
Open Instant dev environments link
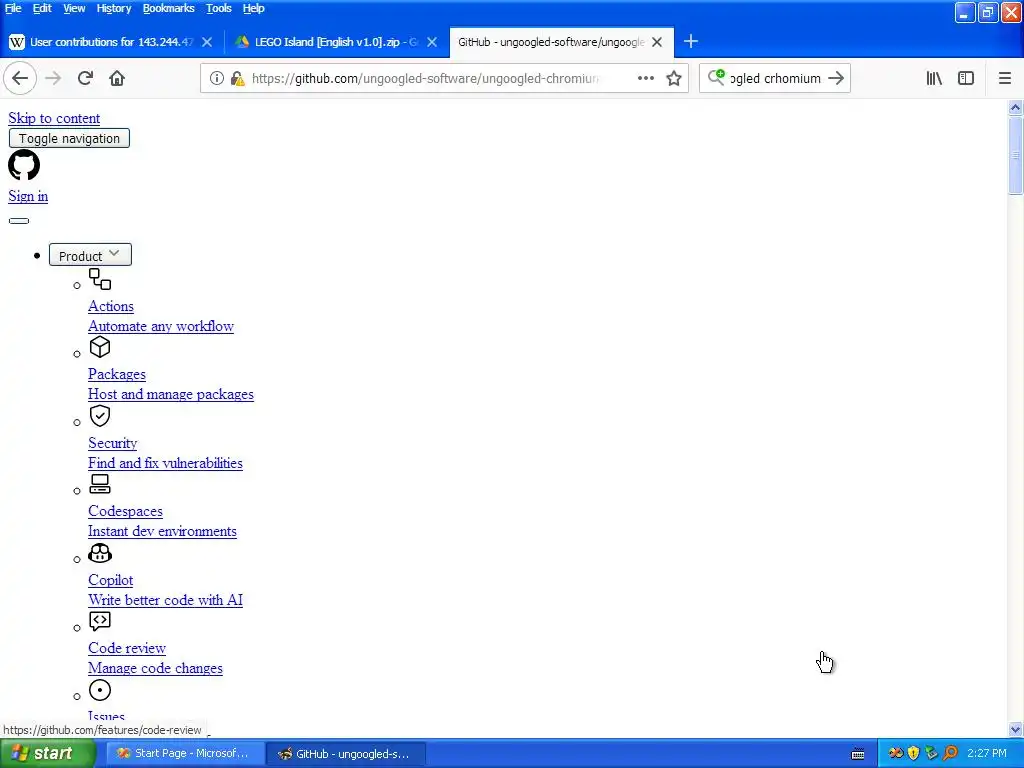coord(163,531)
